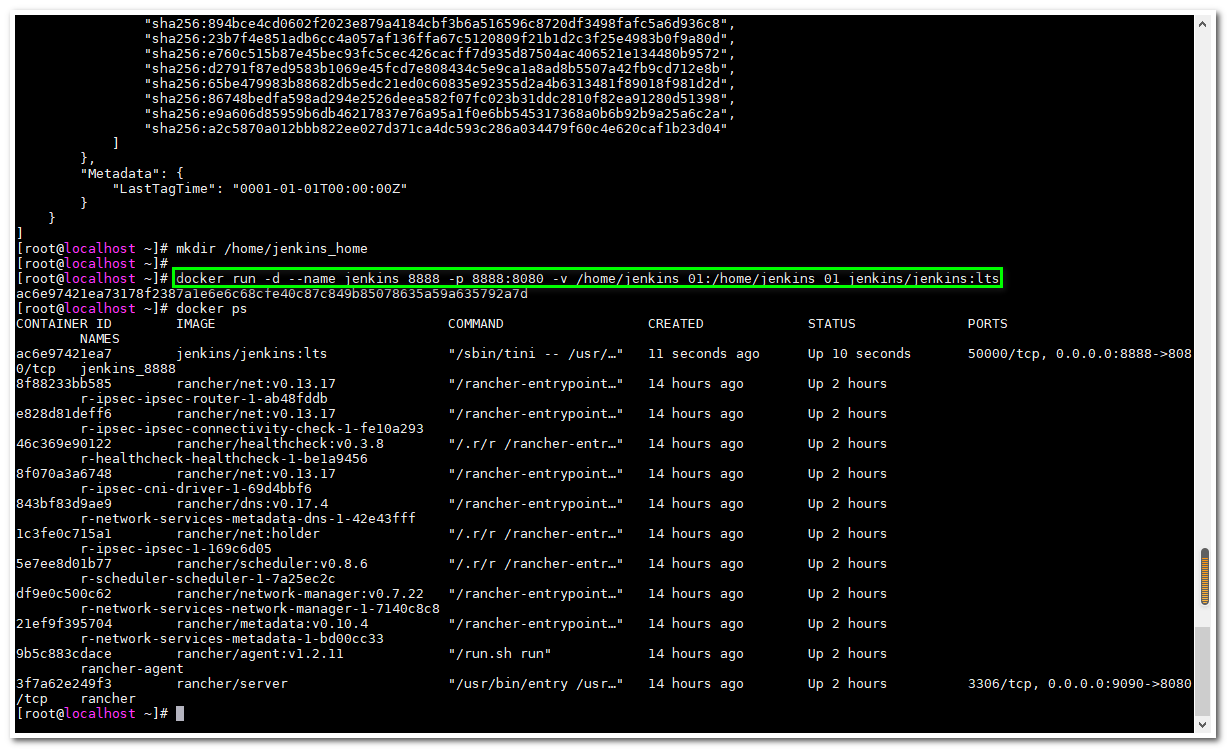The height and width of the screenshot is (749, 1227).
Task: Select the mkdir /home/jenkins_home command text
Action: tap(272, 248)
